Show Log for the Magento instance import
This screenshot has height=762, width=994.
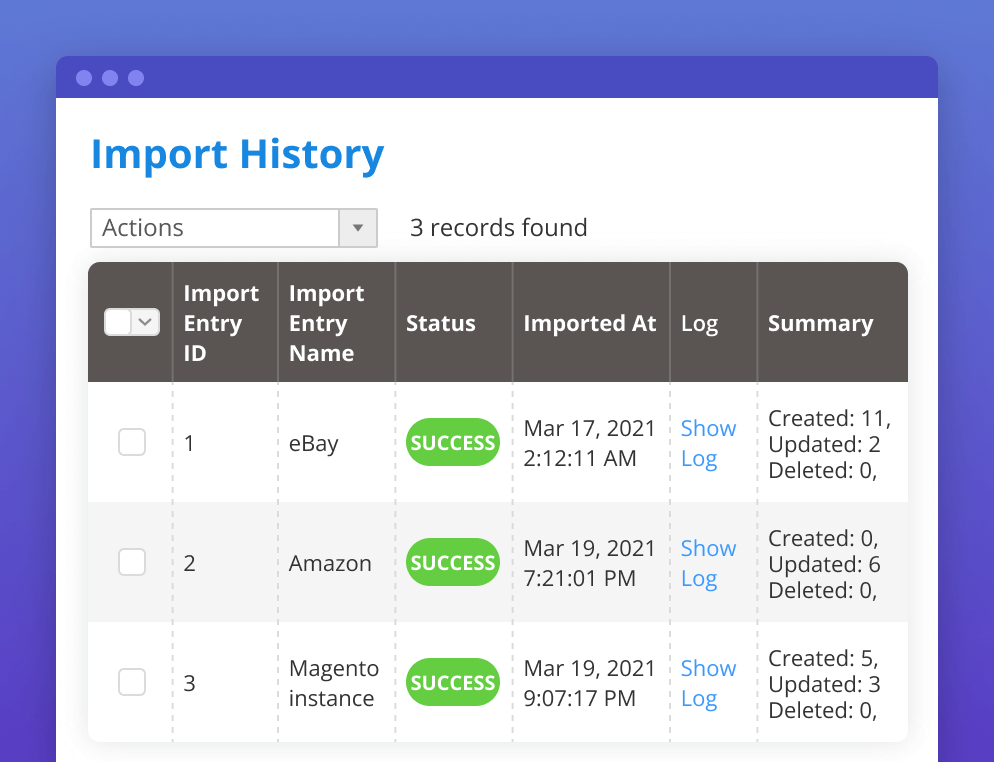coord(708,682)
